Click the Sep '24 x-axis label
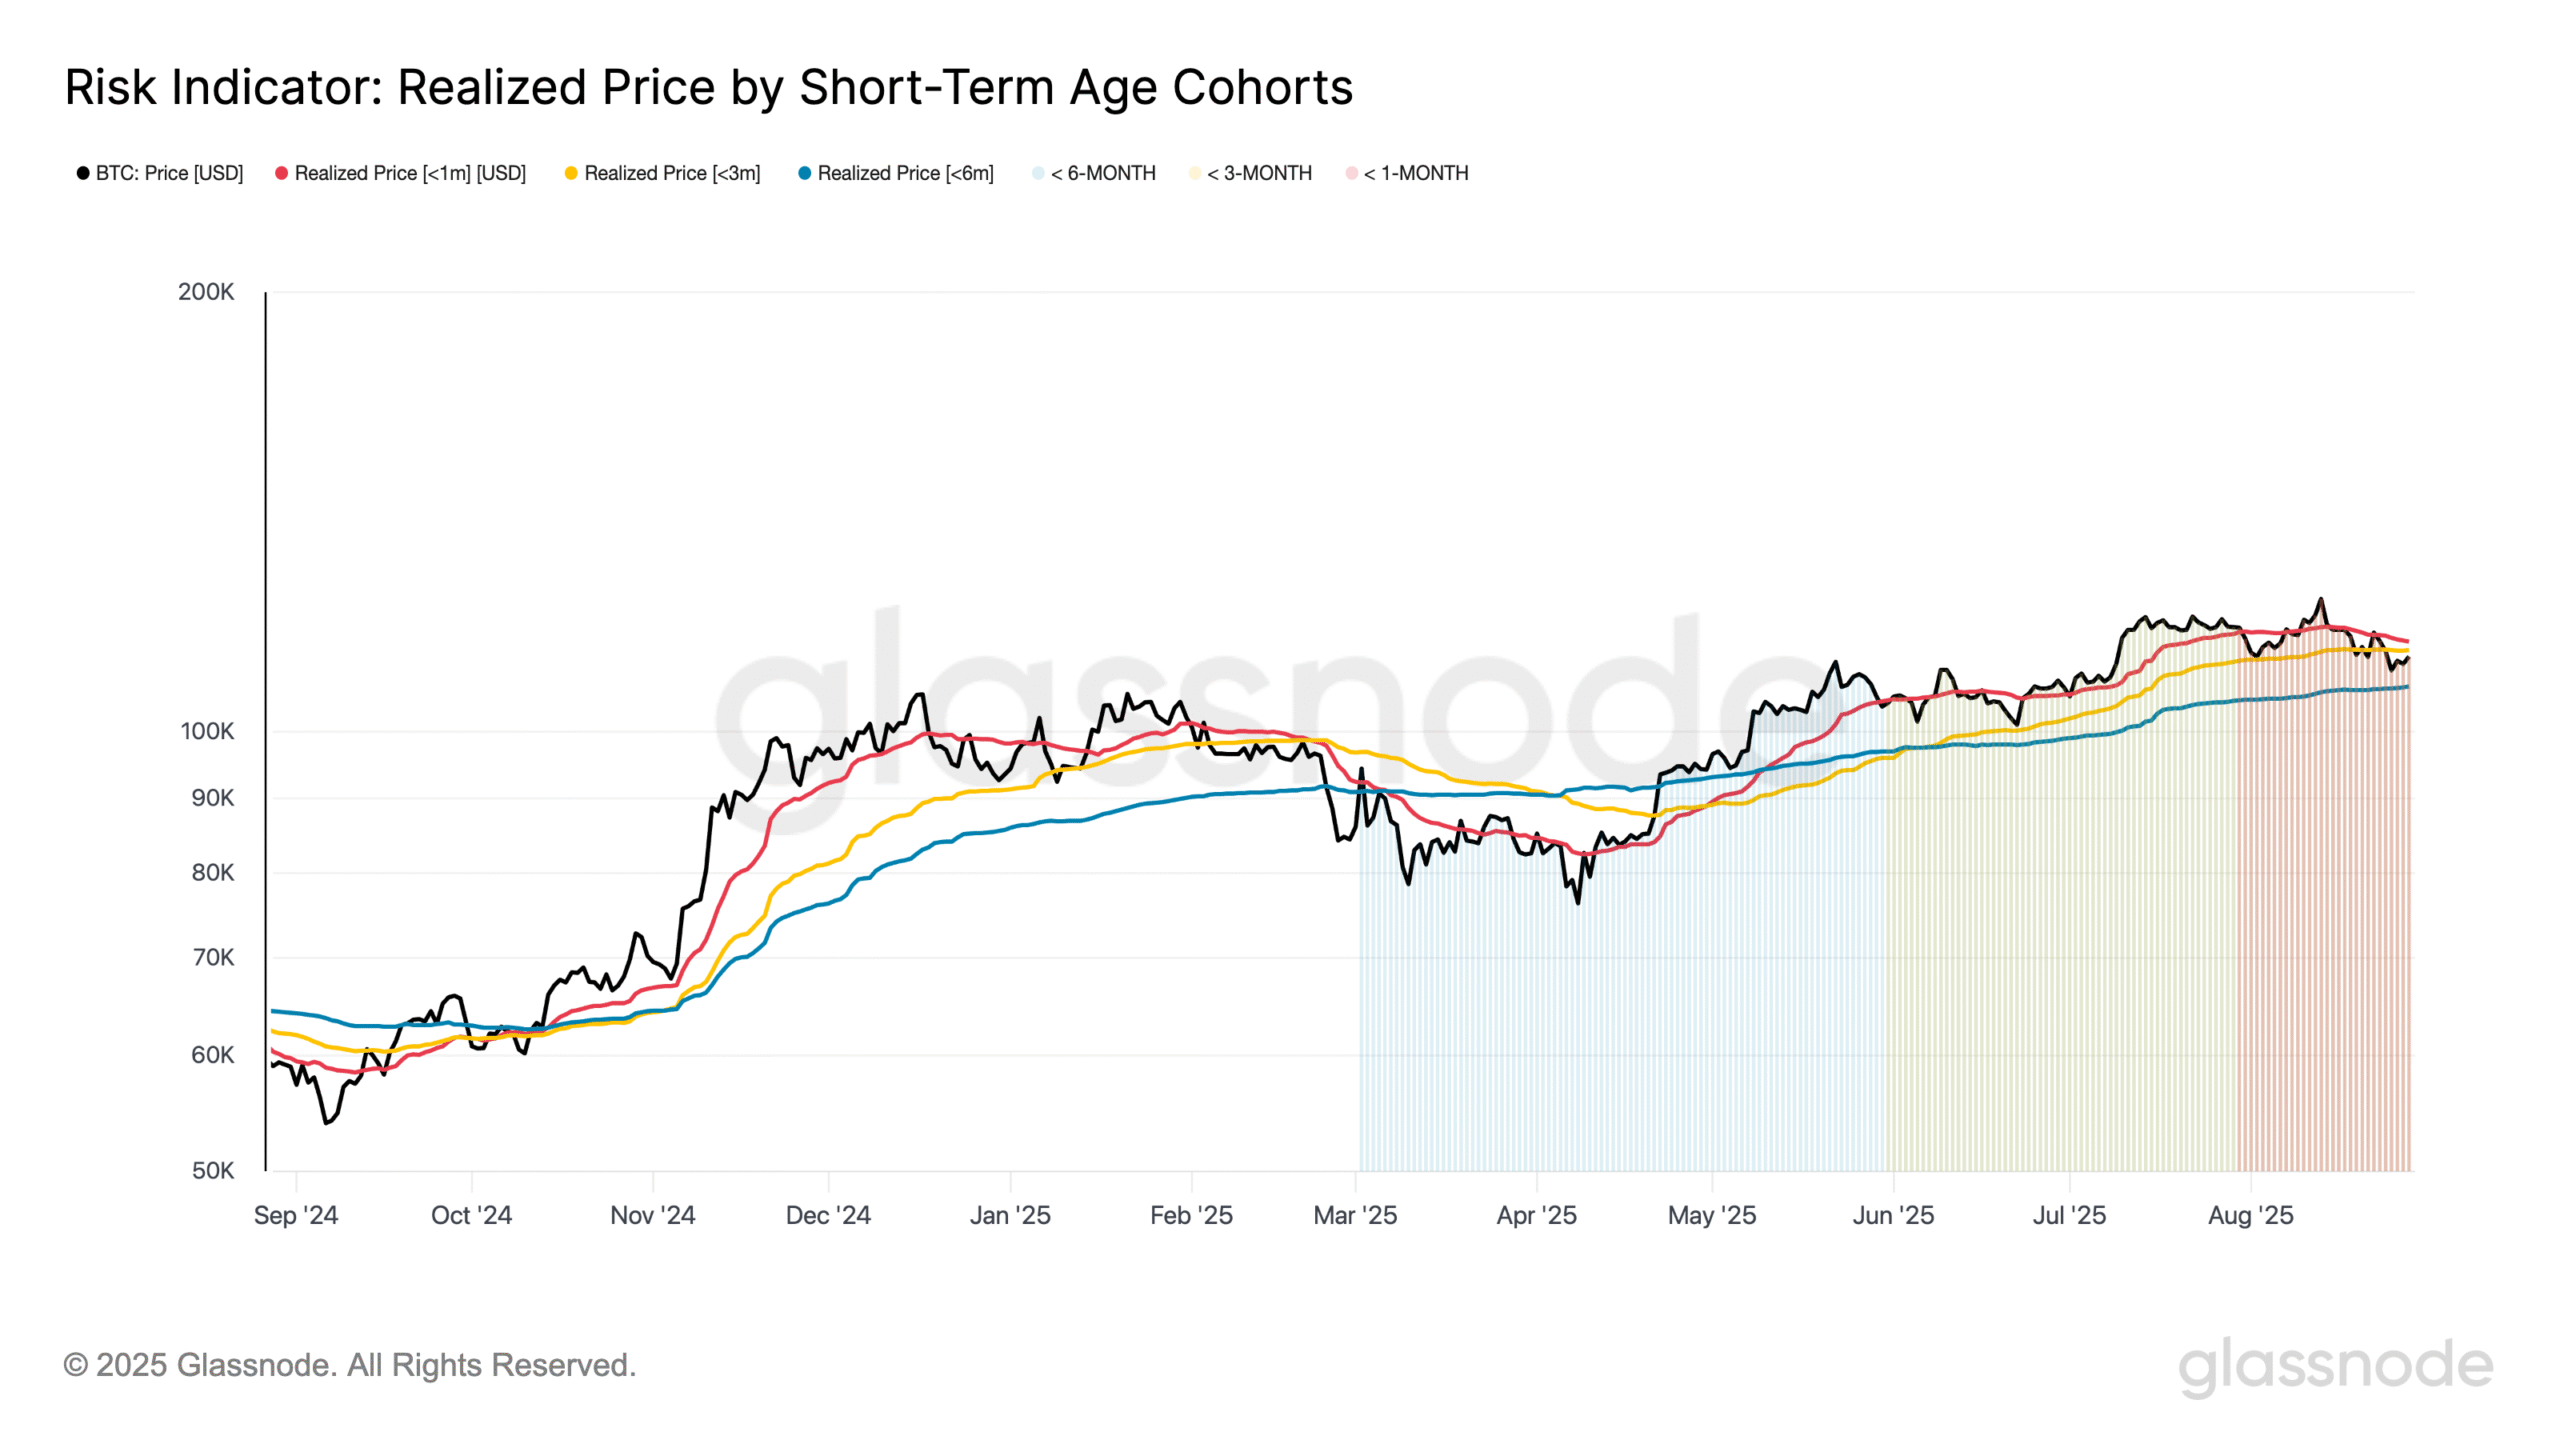 click(296, 1215)
